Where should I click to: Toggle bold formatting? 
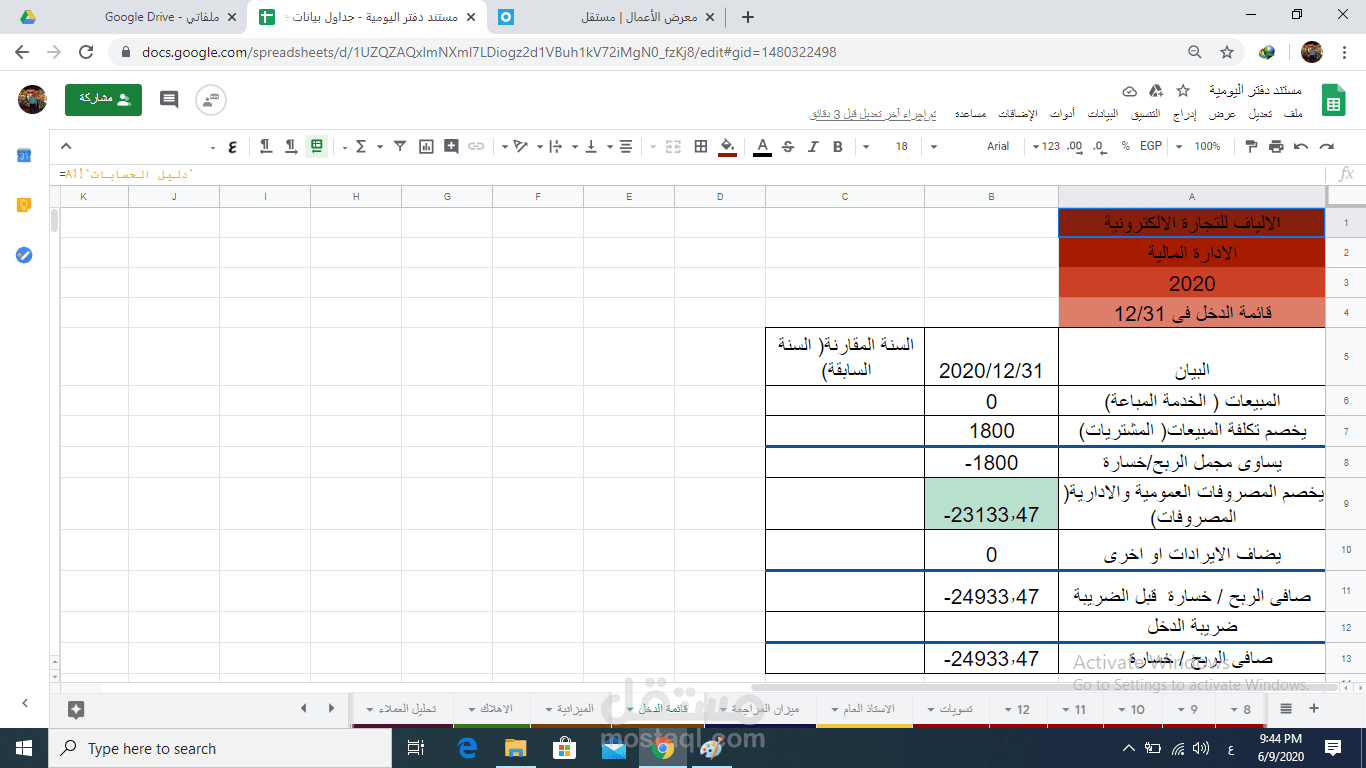point(838,146)
